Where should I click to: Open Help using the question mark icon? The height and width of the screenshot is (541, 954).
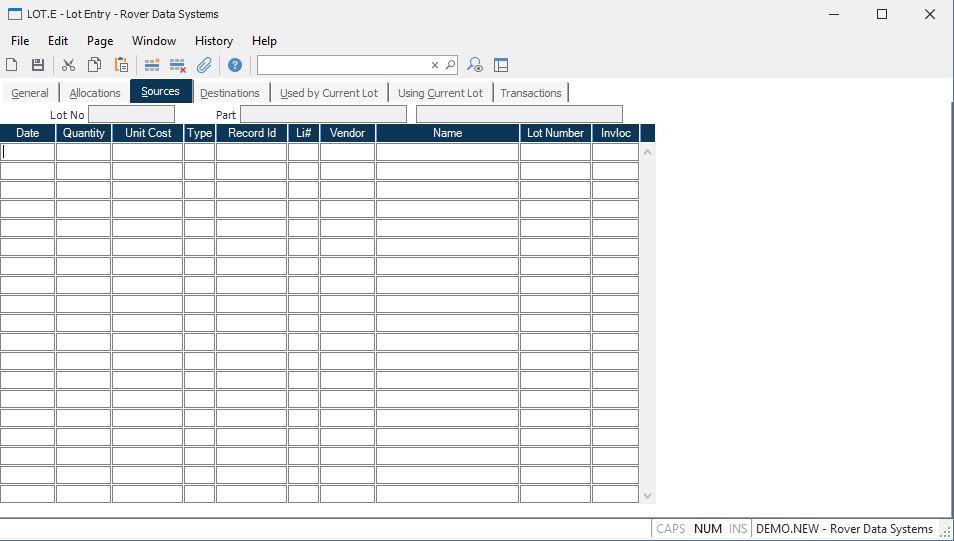(x=235, y=65)
